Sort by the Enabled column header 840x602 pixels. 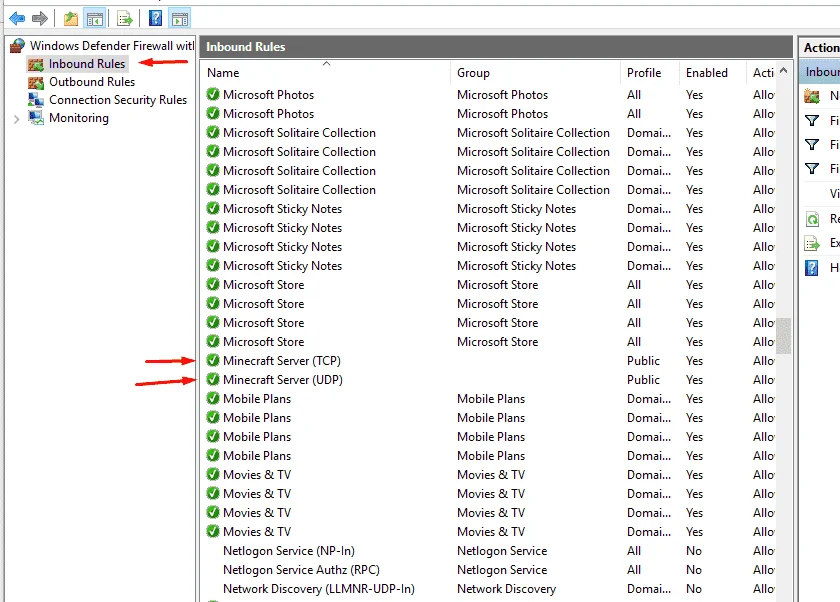coord(707,73)
